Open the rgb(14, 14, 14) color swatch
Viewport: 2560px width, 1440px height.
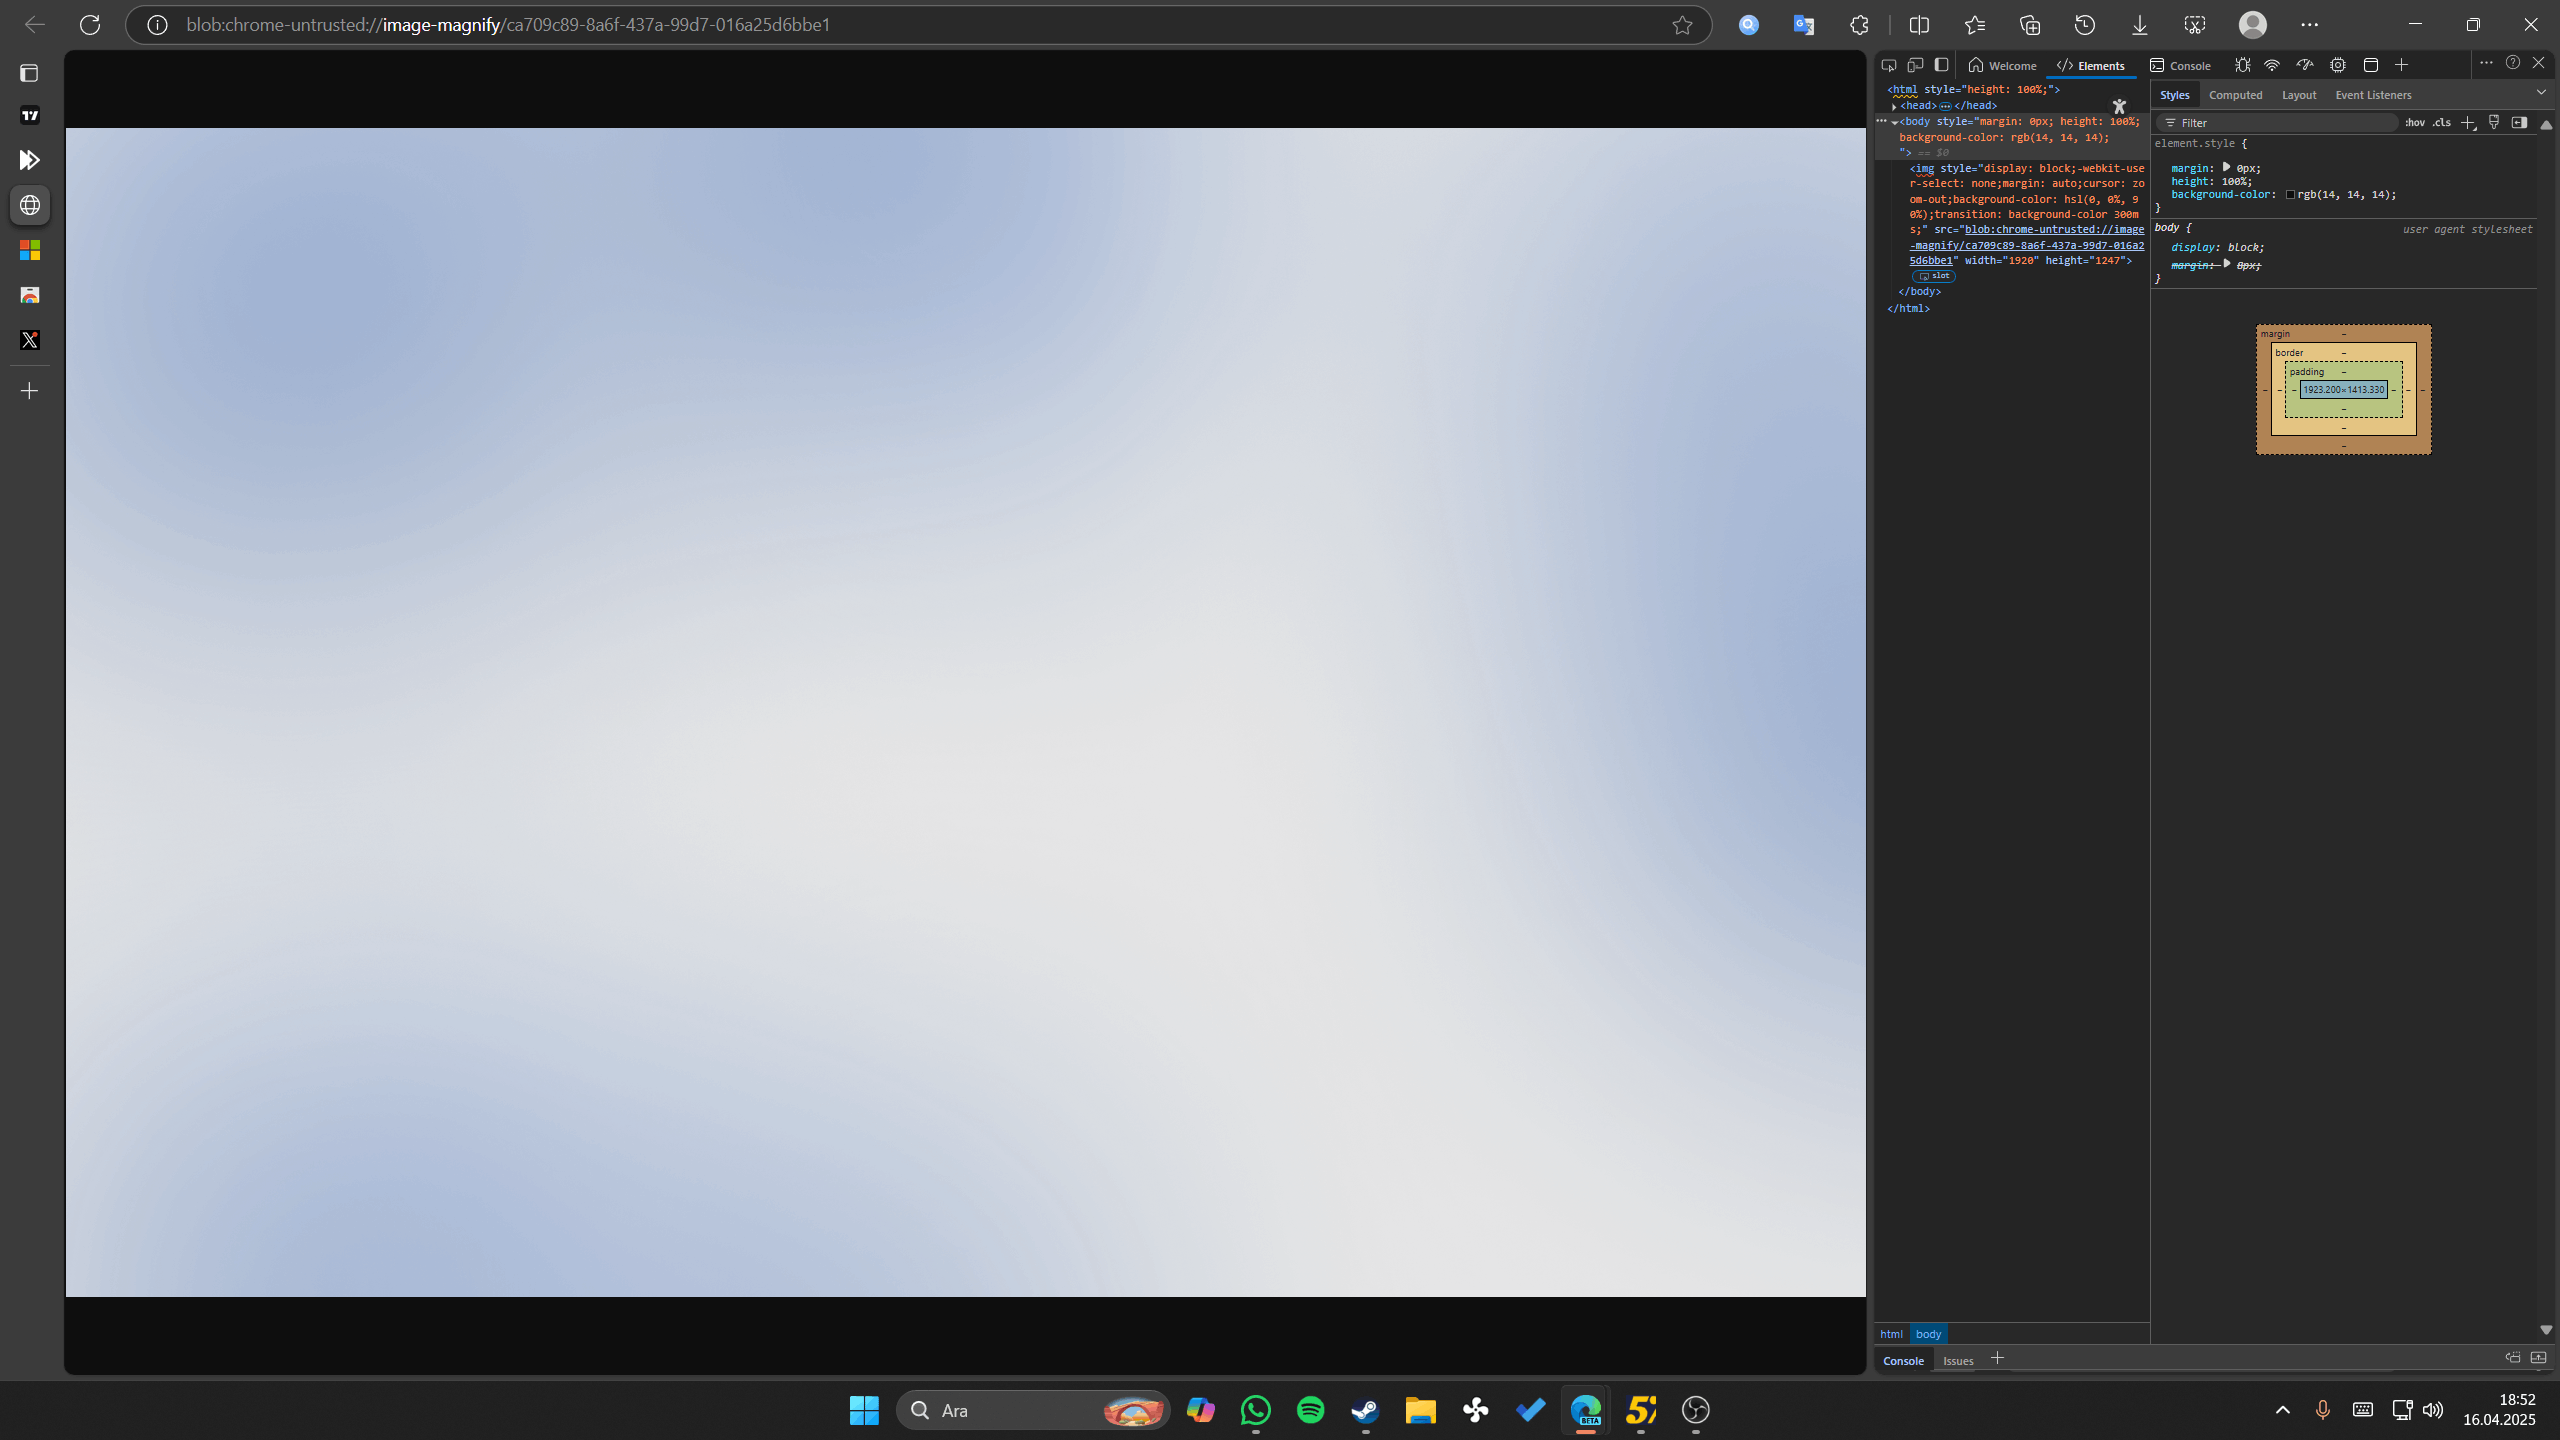[2291, 196]
